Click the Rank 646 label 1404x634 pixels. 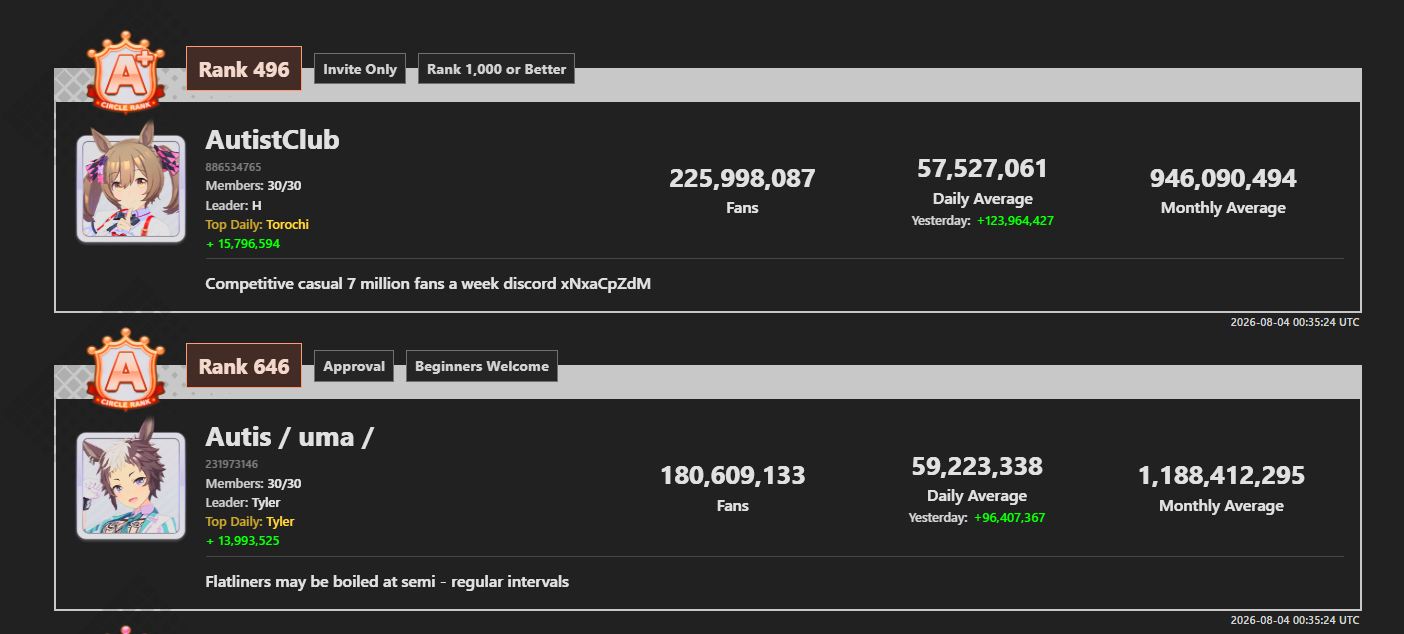click(x=244, y=366)
